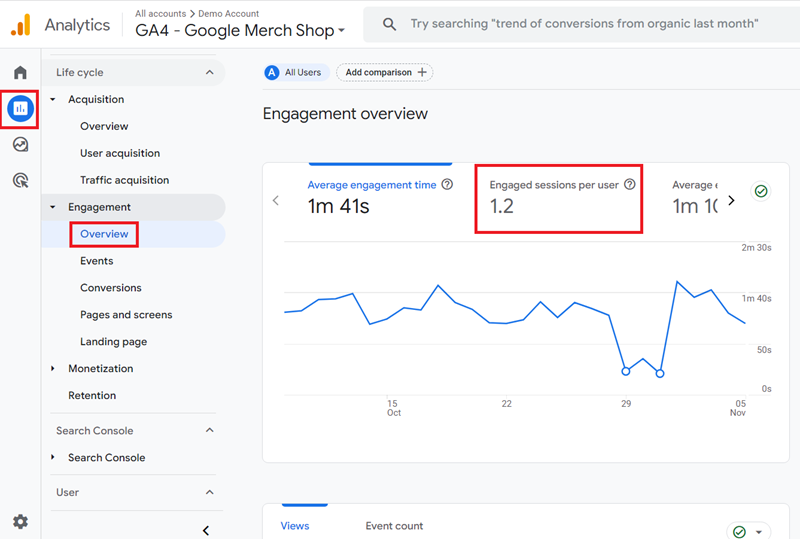Select the Engaged sessions per user metric
This screenshot has width=800, height=539.
559,199
